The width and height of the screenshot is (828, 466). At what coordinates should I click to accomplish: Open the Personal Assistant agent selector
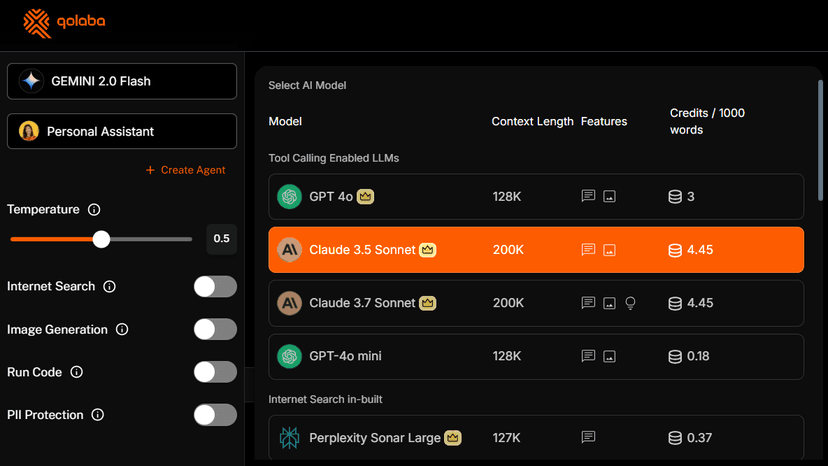(122, 131)
